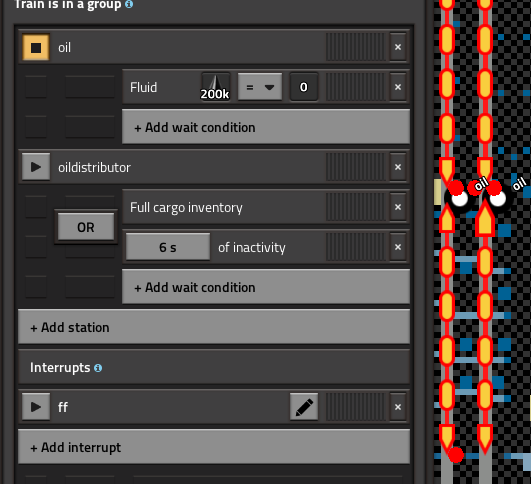The image size is (531, 484).
Task: Open the fluid comparator dropdown
Action: (260, 87)
